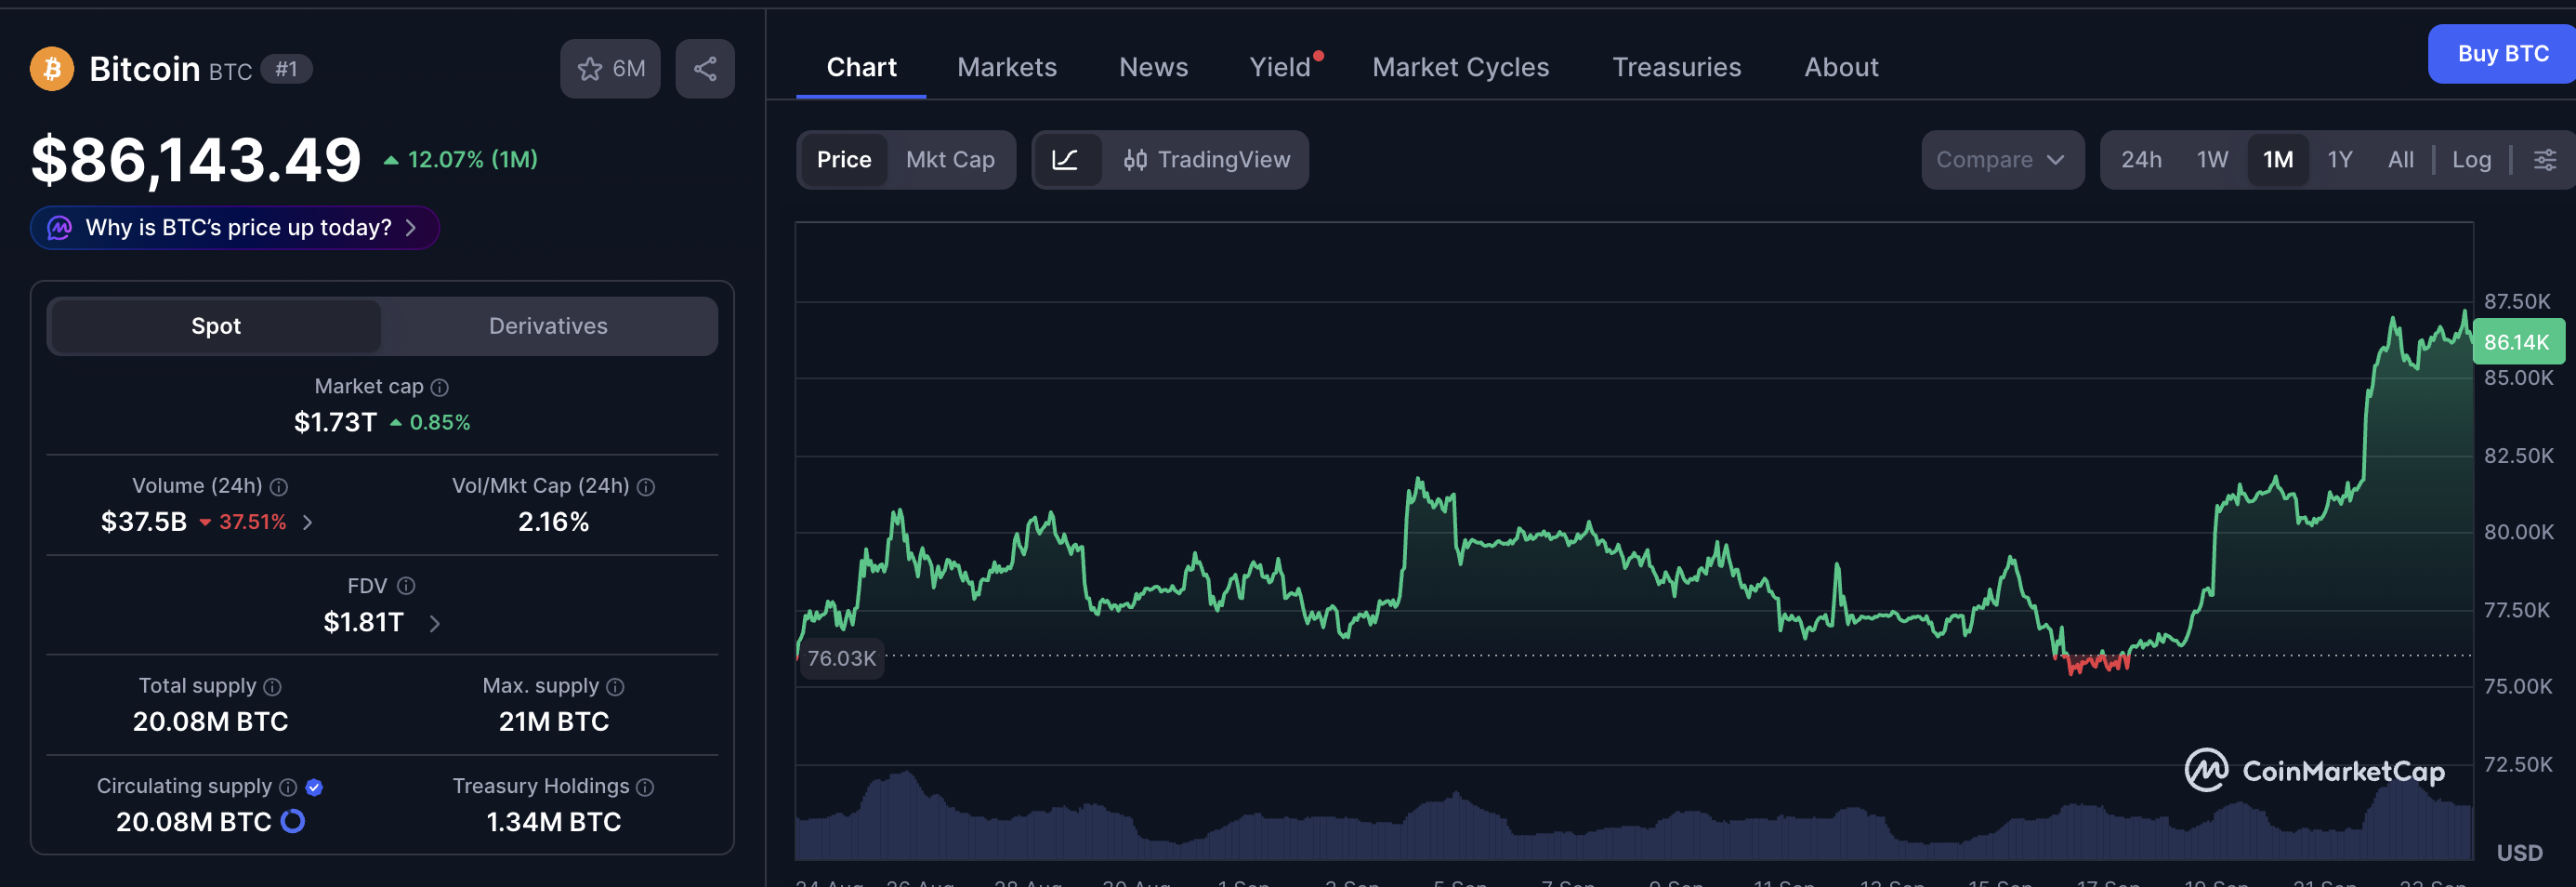The width and height of the screenshot is (2576, 887).
Task: Switch to TradingView chart
Action: (x=1206, y=160)
